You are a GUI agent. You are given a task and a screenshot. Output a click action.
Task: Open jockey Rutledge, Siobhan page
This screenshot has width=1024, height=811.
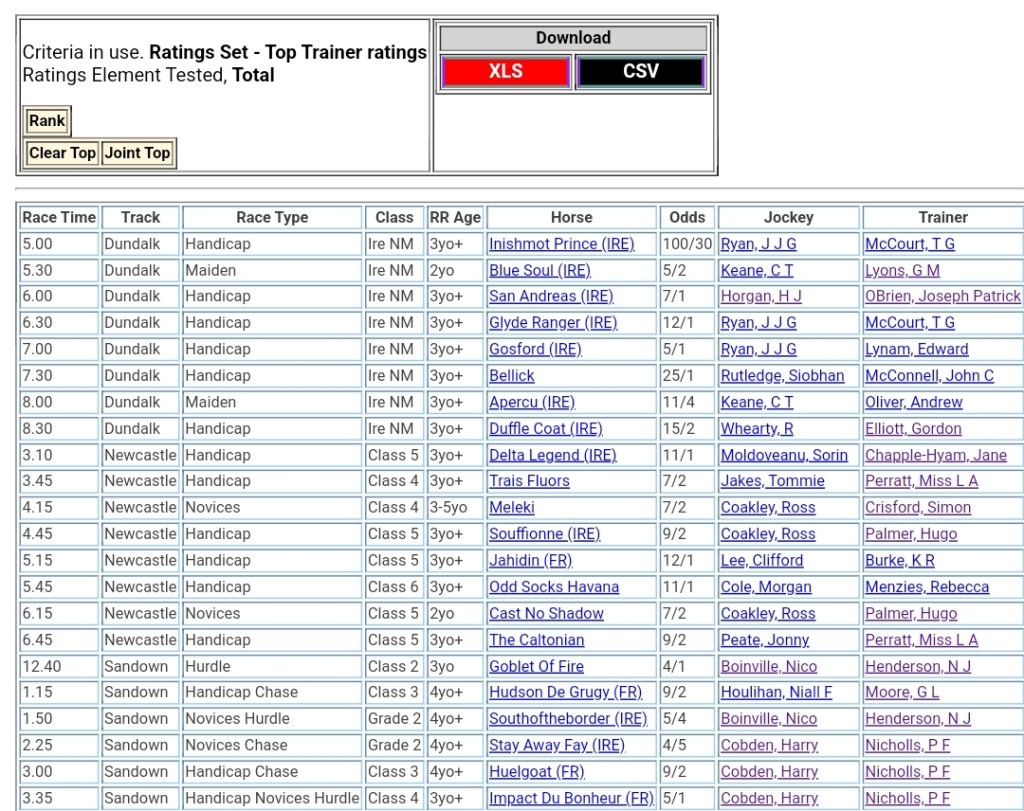[782, 376]
